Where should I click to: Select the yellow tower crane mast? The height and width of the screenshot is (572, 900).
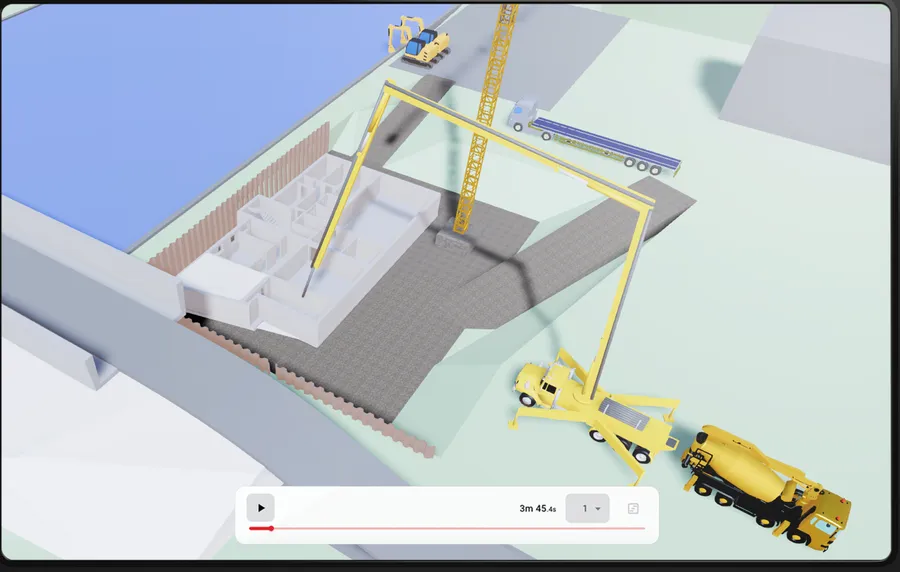click(484, 120)
